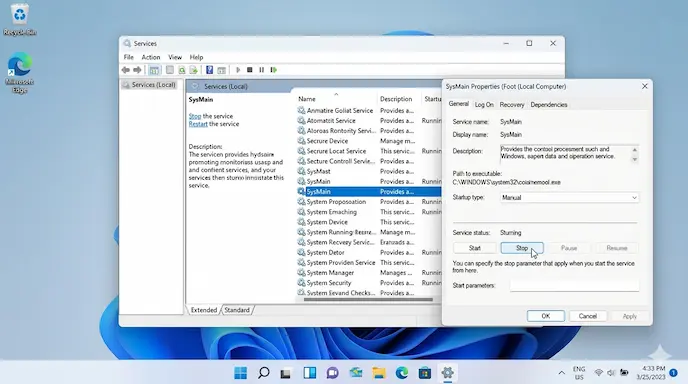Open Microsoft Store from the taskbar

pos(425,373)
